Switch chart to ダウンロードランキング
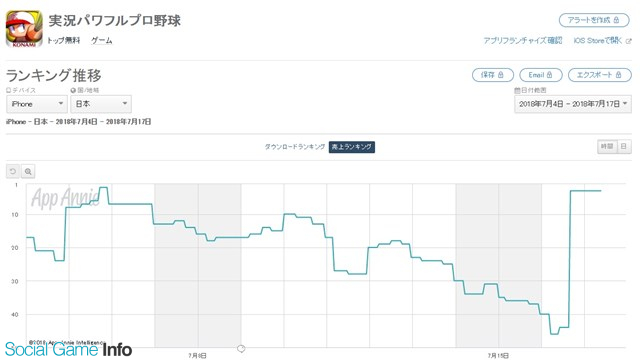Viewport: 640px width, 362px height. tap(295, 147)
